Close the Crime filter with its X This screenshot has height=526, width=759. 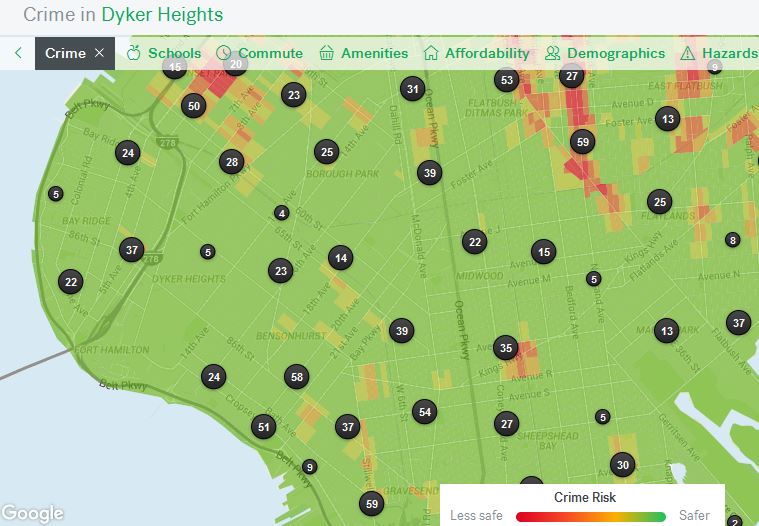pyautogui.click(x=99, y=53)
